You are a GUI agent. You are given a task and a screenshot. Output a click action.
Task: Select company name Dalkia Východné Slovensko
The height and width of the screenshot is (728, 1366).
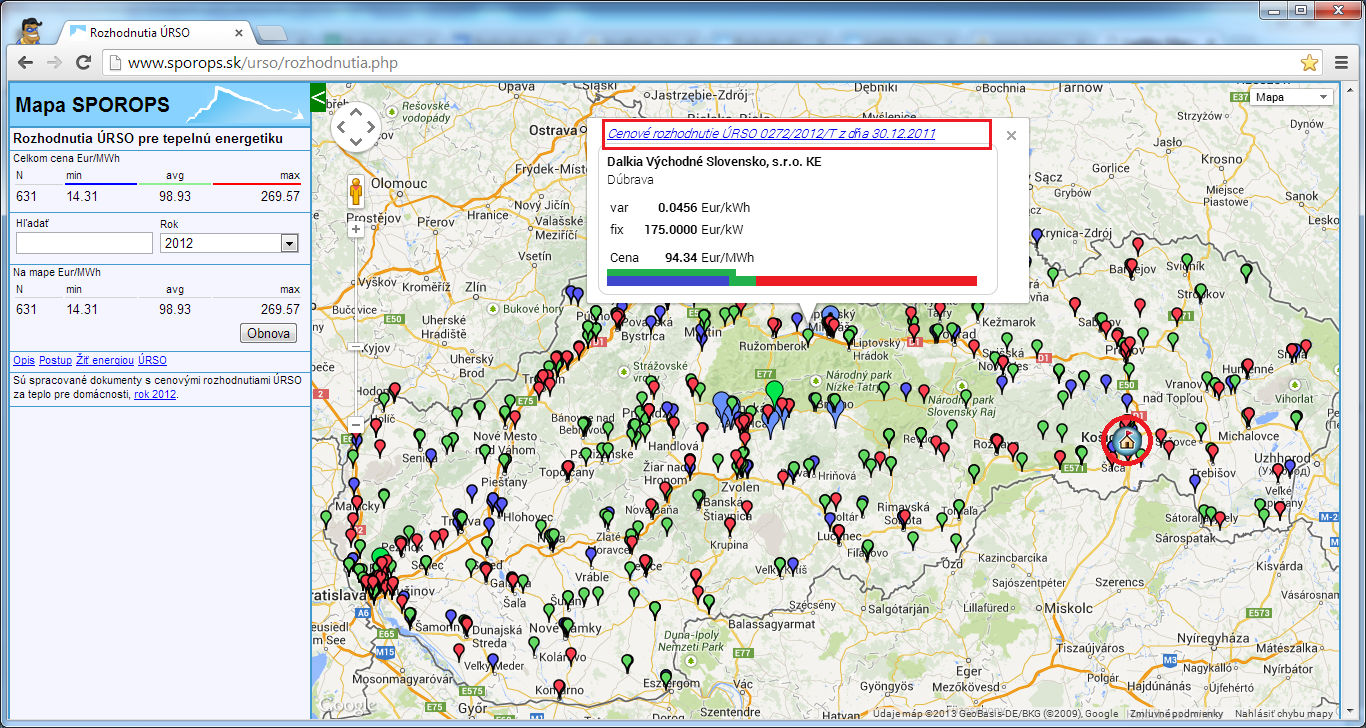tap(714, 161)
